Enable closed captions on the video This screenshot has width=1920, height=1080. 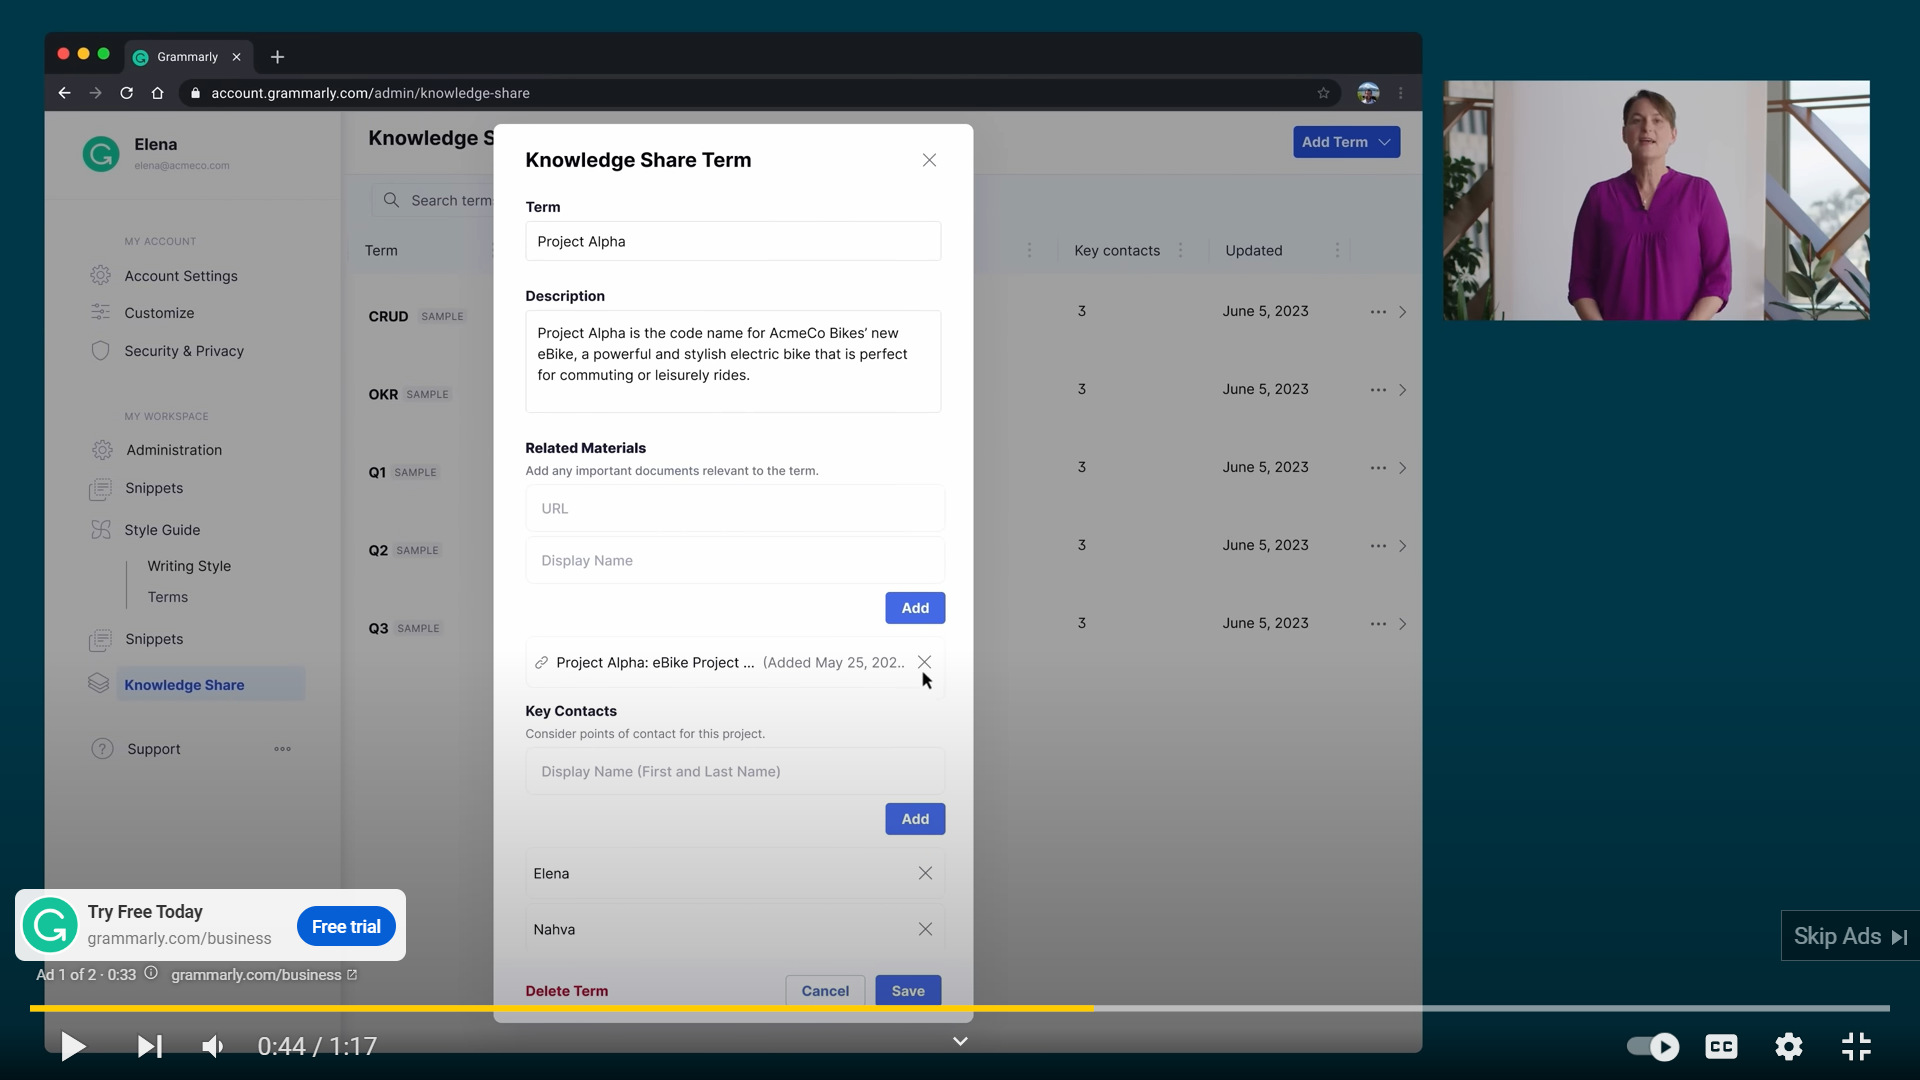1721,1046
